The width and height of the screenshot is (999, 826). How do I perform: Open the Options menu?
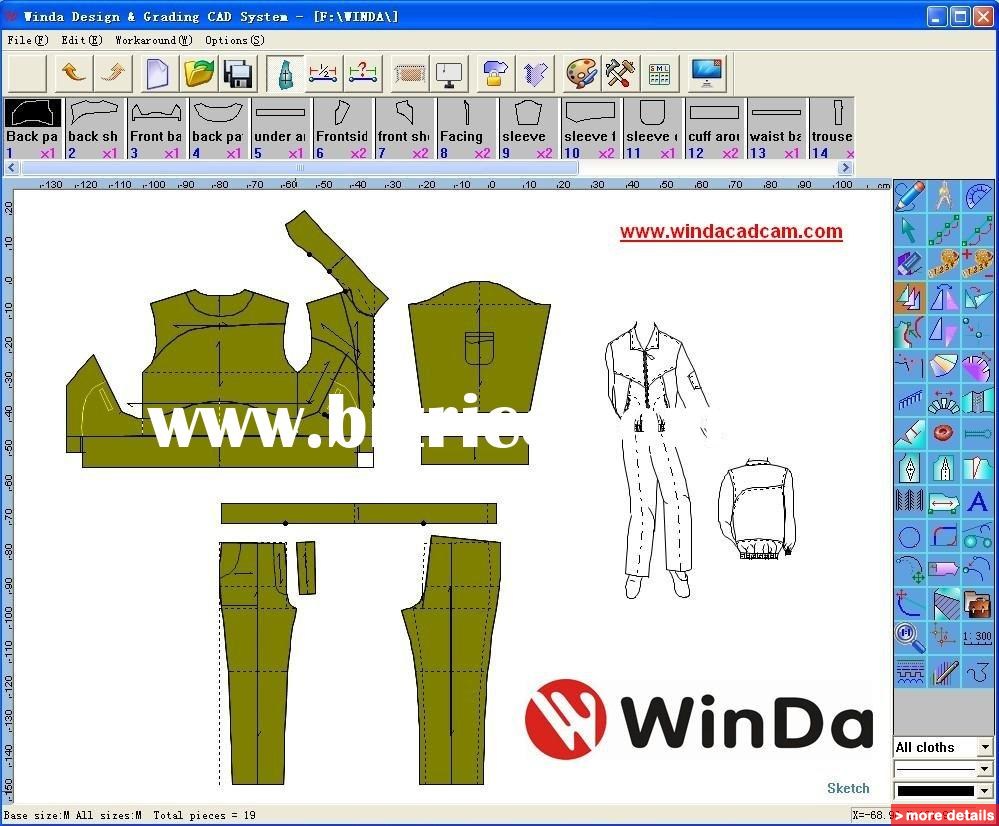click(234, 40)
